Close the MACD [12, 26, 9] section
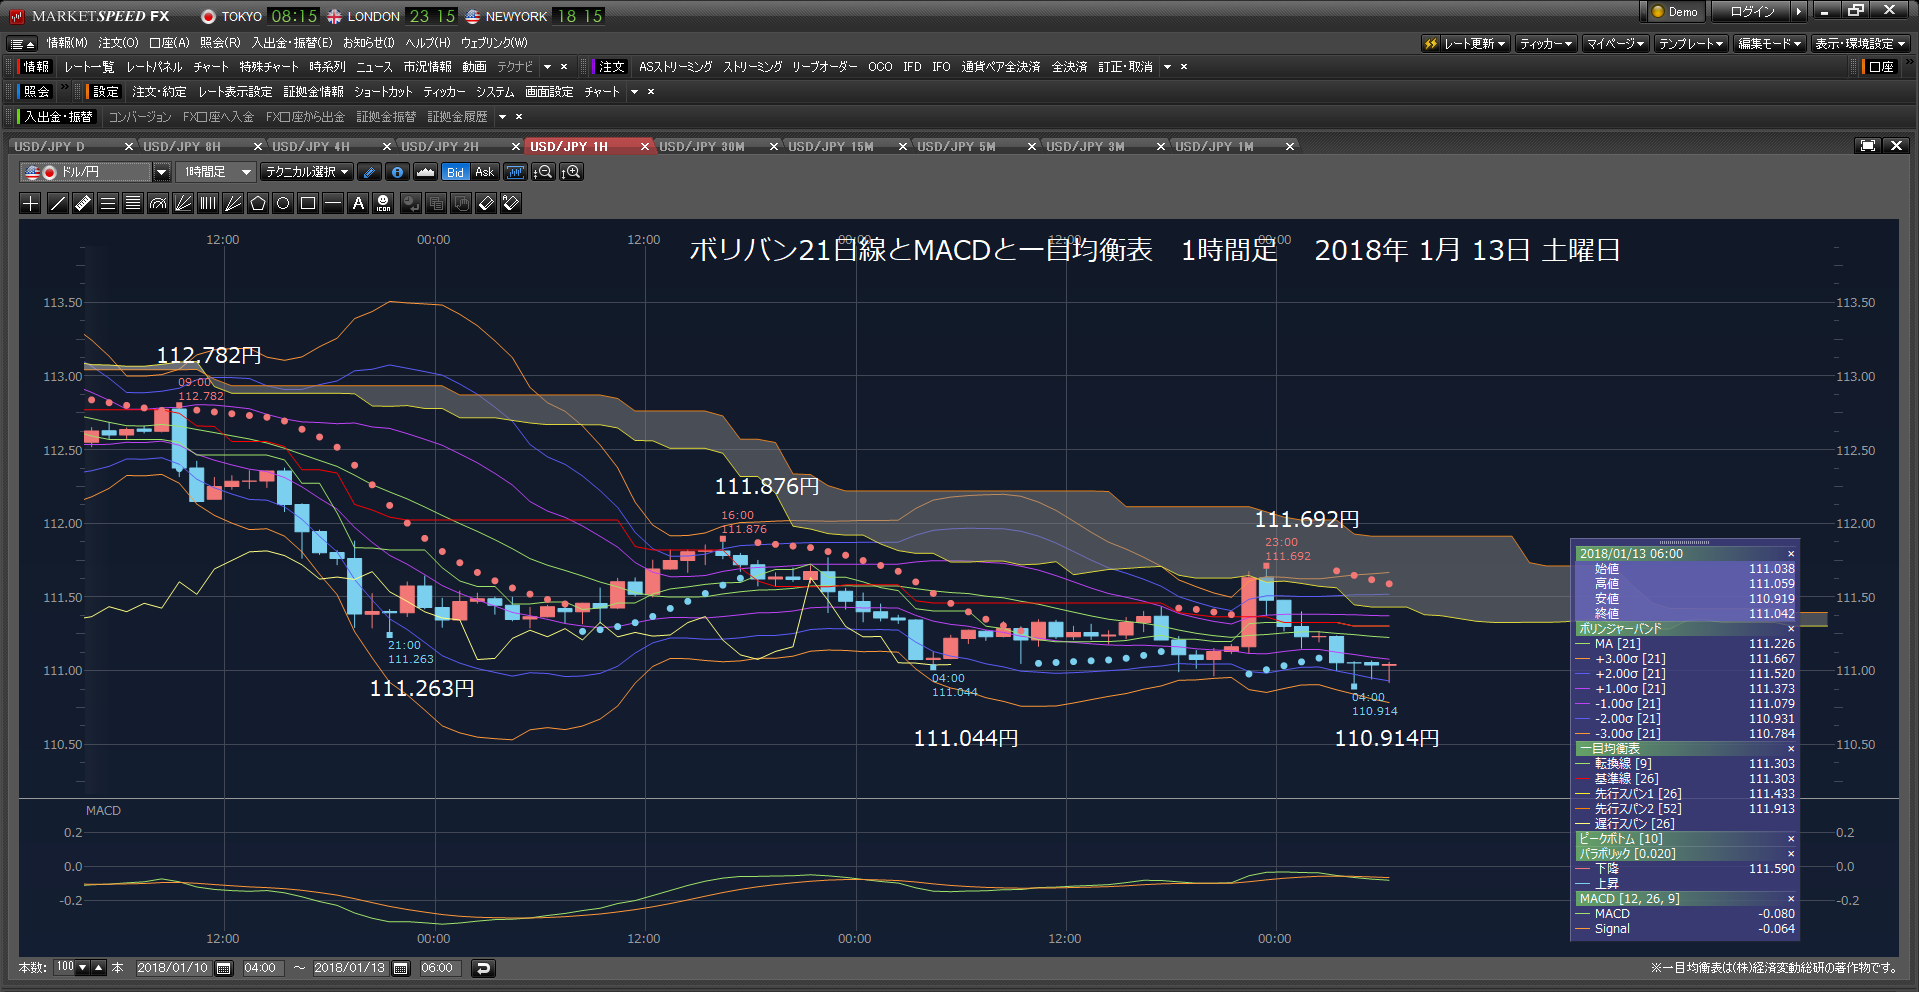 pos(1791,899)
